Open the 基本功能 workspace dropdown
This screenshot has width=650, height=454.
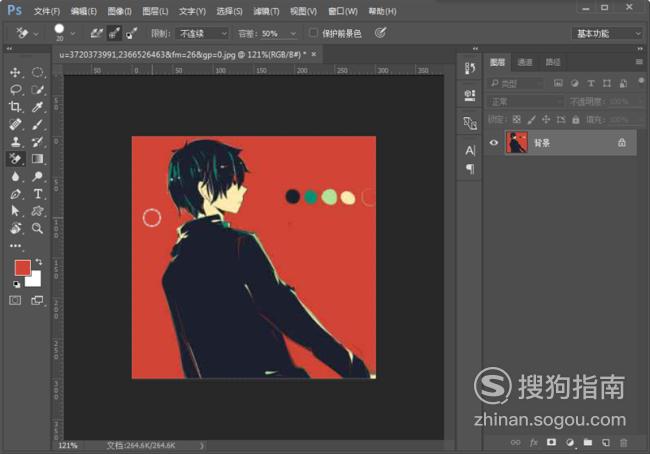click(607, 33)
